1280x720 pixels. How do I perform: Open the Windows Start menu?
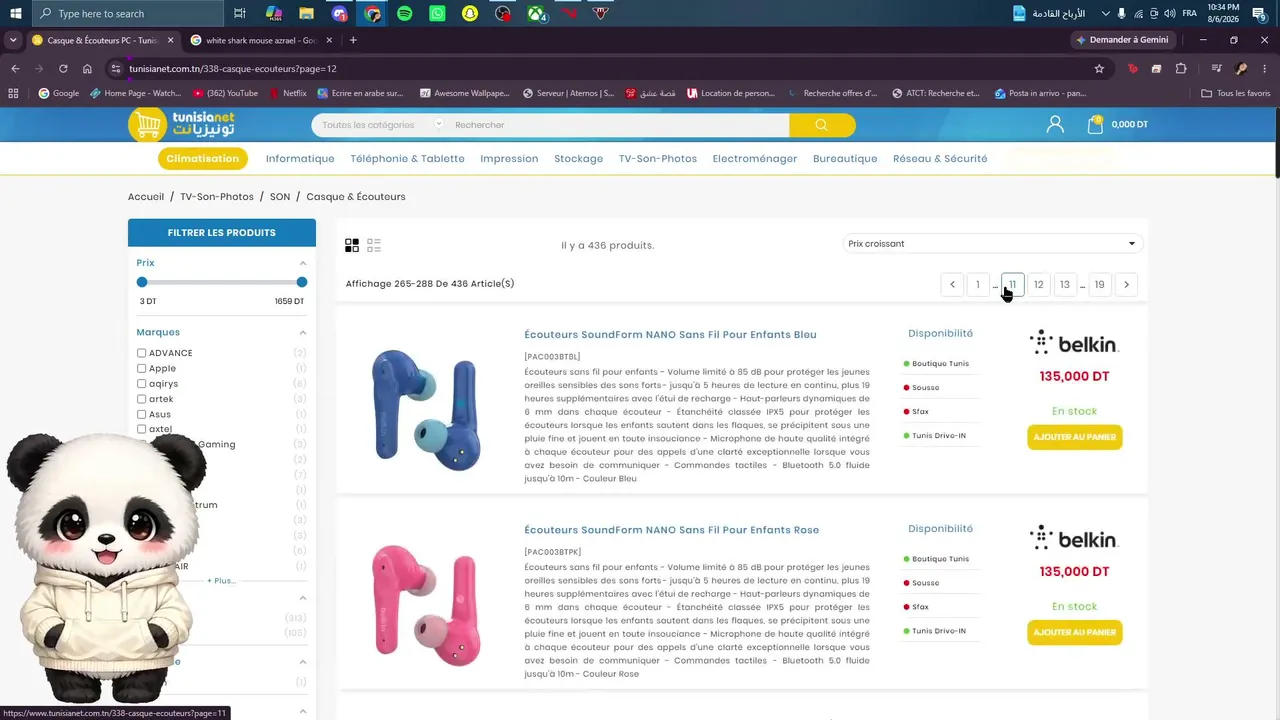pos(16,13)
